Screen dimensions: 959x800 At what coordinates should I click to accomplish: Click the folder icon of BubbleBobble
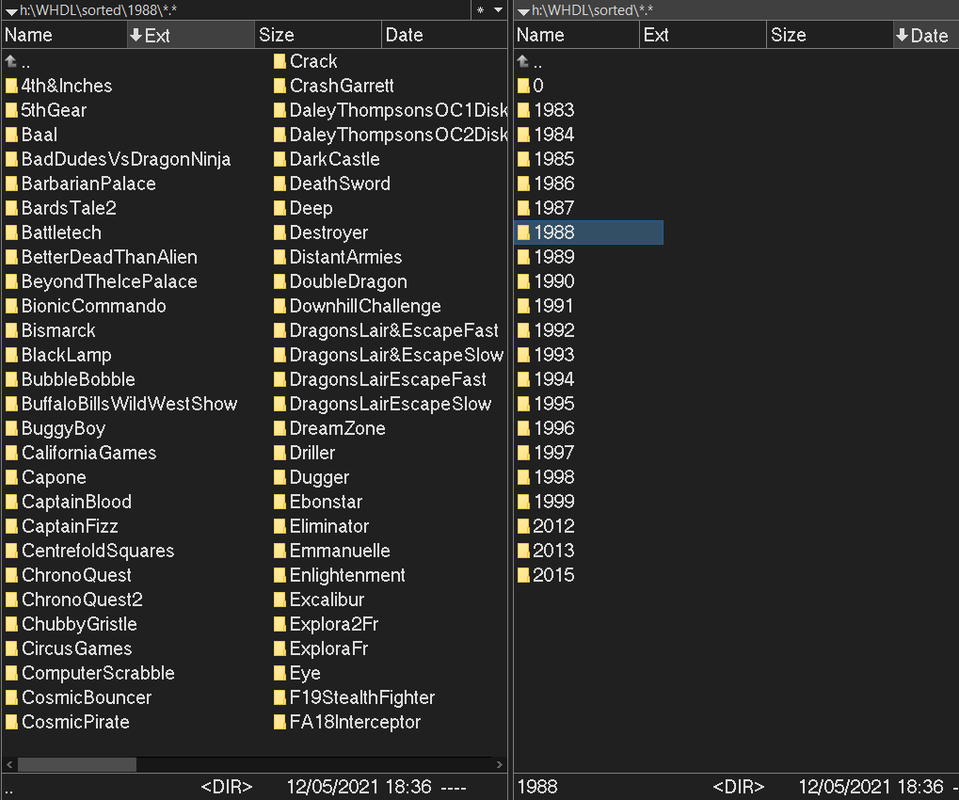point(12,379)
